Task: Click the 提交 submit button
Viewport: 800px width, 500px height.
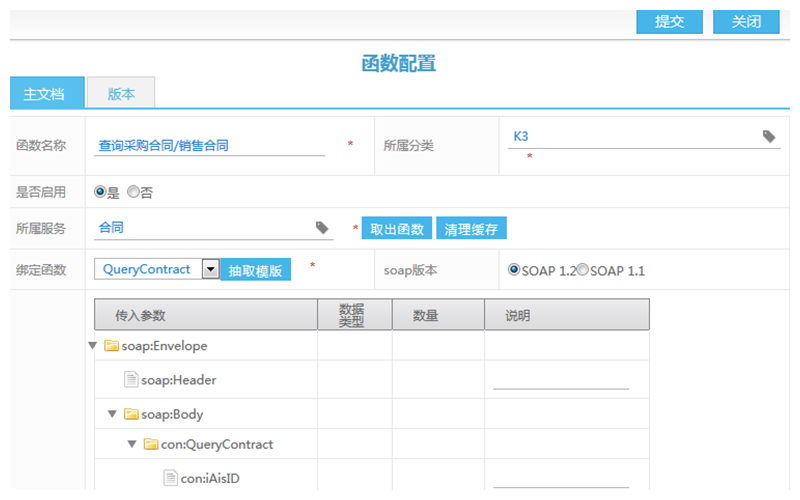Action: [669, 22]
